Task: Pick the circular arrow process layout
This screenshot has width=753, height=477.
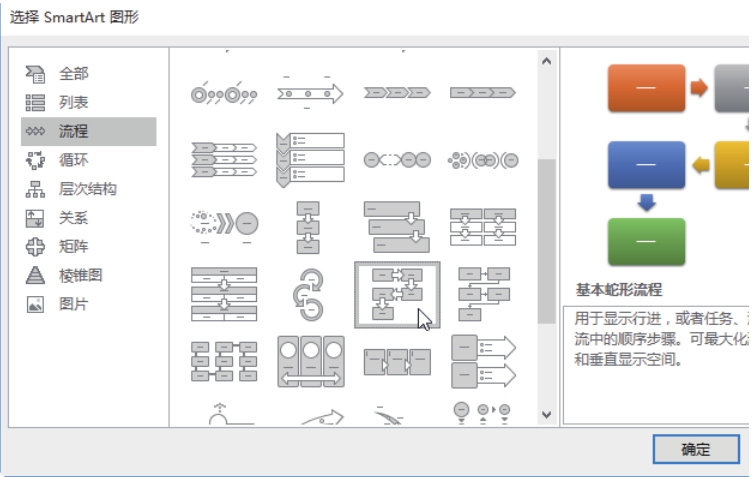Action: click(308, 294)
